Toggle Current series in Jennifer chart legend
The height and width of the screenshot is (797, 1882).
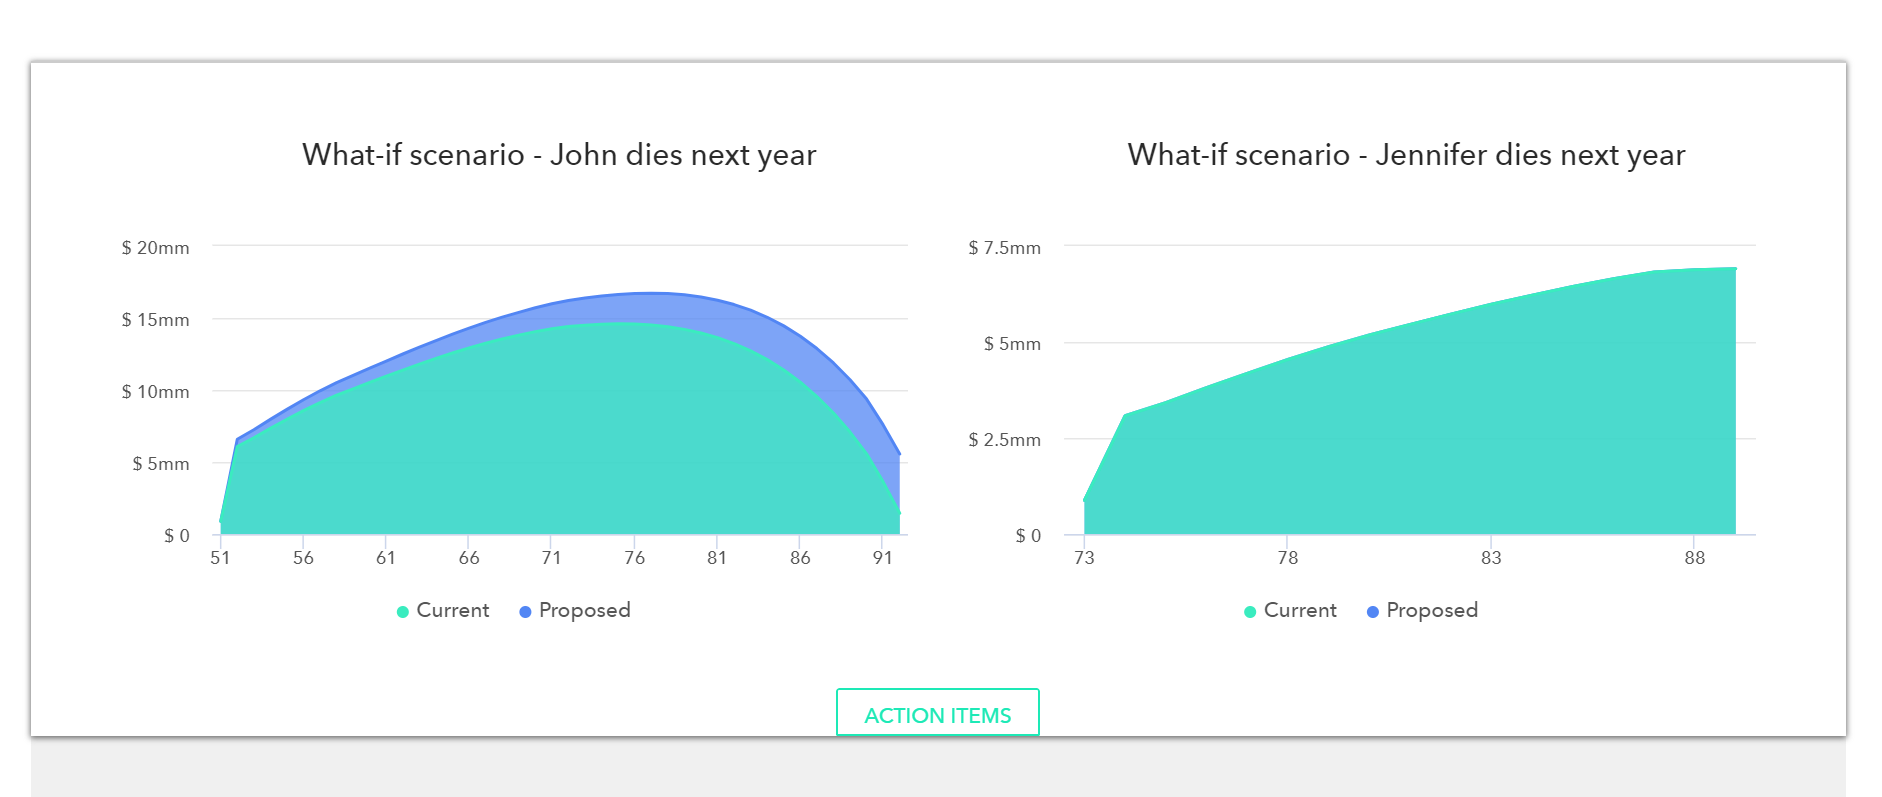(x=1290, y=610)
